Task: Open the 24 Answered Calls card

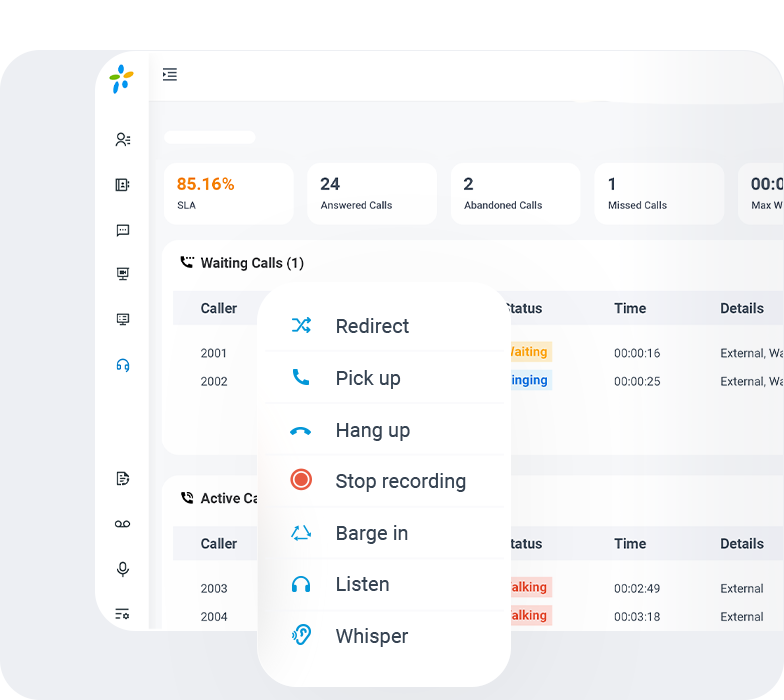Action: pos(372,194)
